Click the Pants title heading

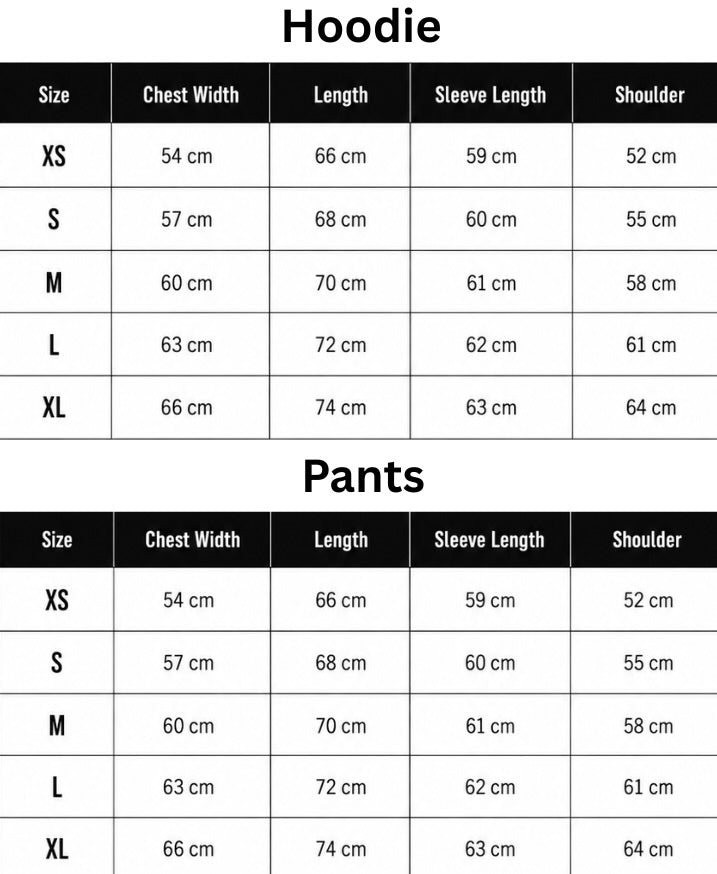point(364,477)
